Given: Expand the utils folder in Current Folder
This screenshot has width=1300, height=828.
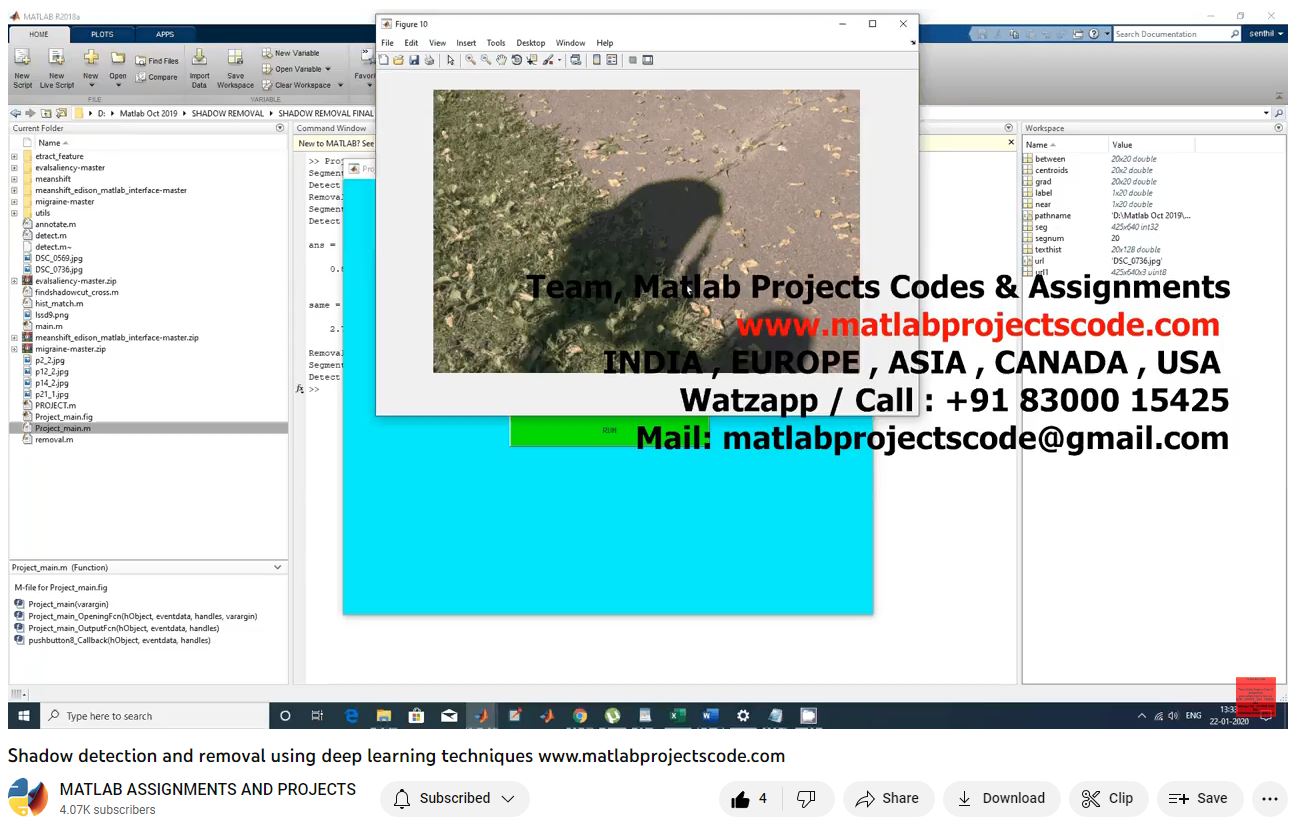Looking at the screenshot, I should point(14,213).
